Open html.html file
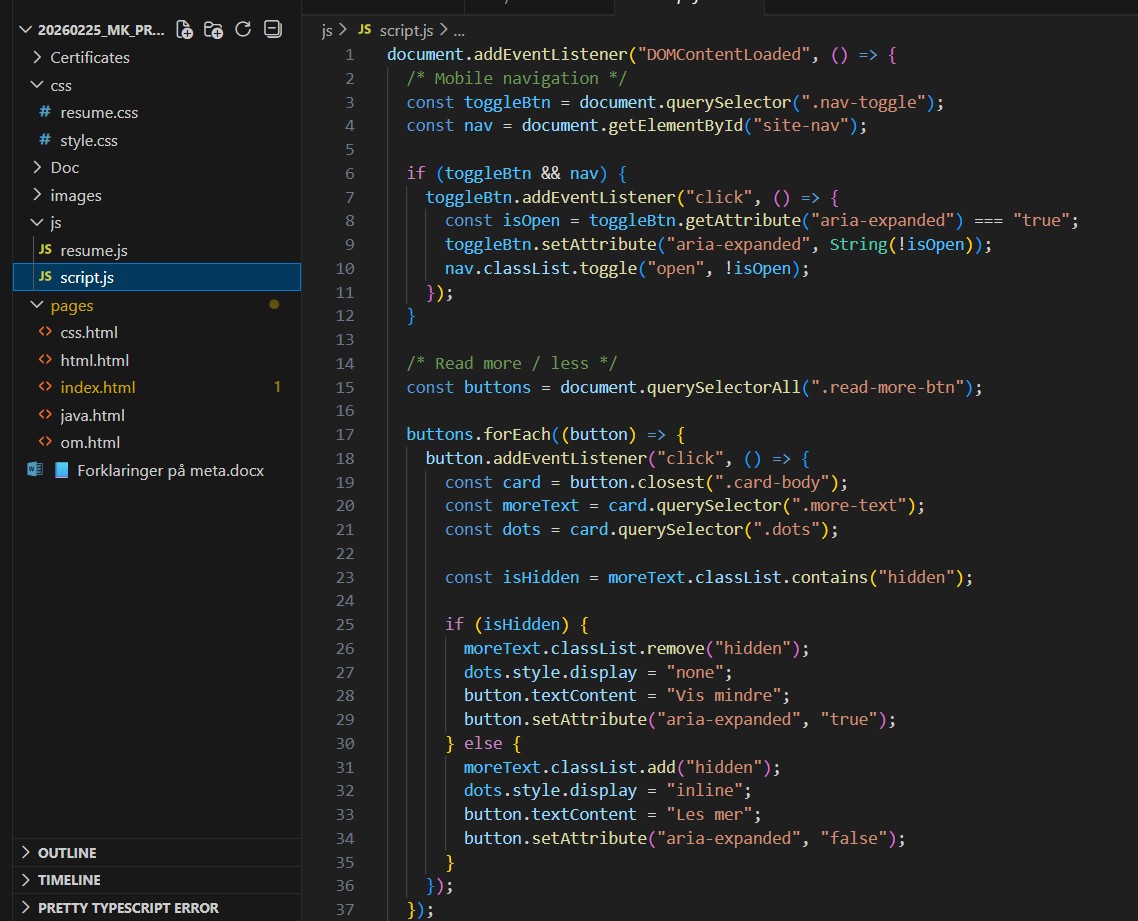Viewport: 1138px width, 921px height. coord(94,360)
